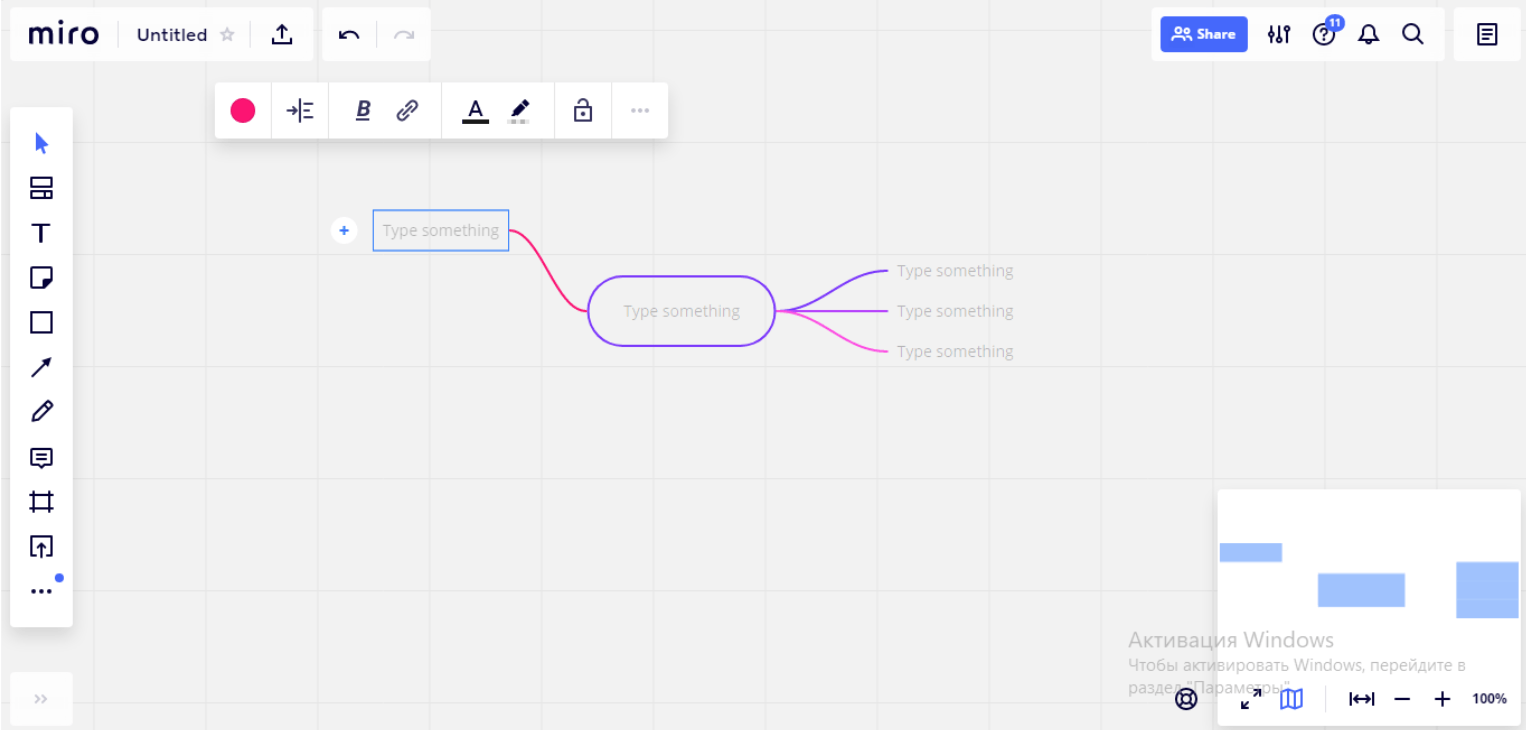The image size is (1526, 730).
Task: Toggle the minimap display
Action: point(1292,699)
